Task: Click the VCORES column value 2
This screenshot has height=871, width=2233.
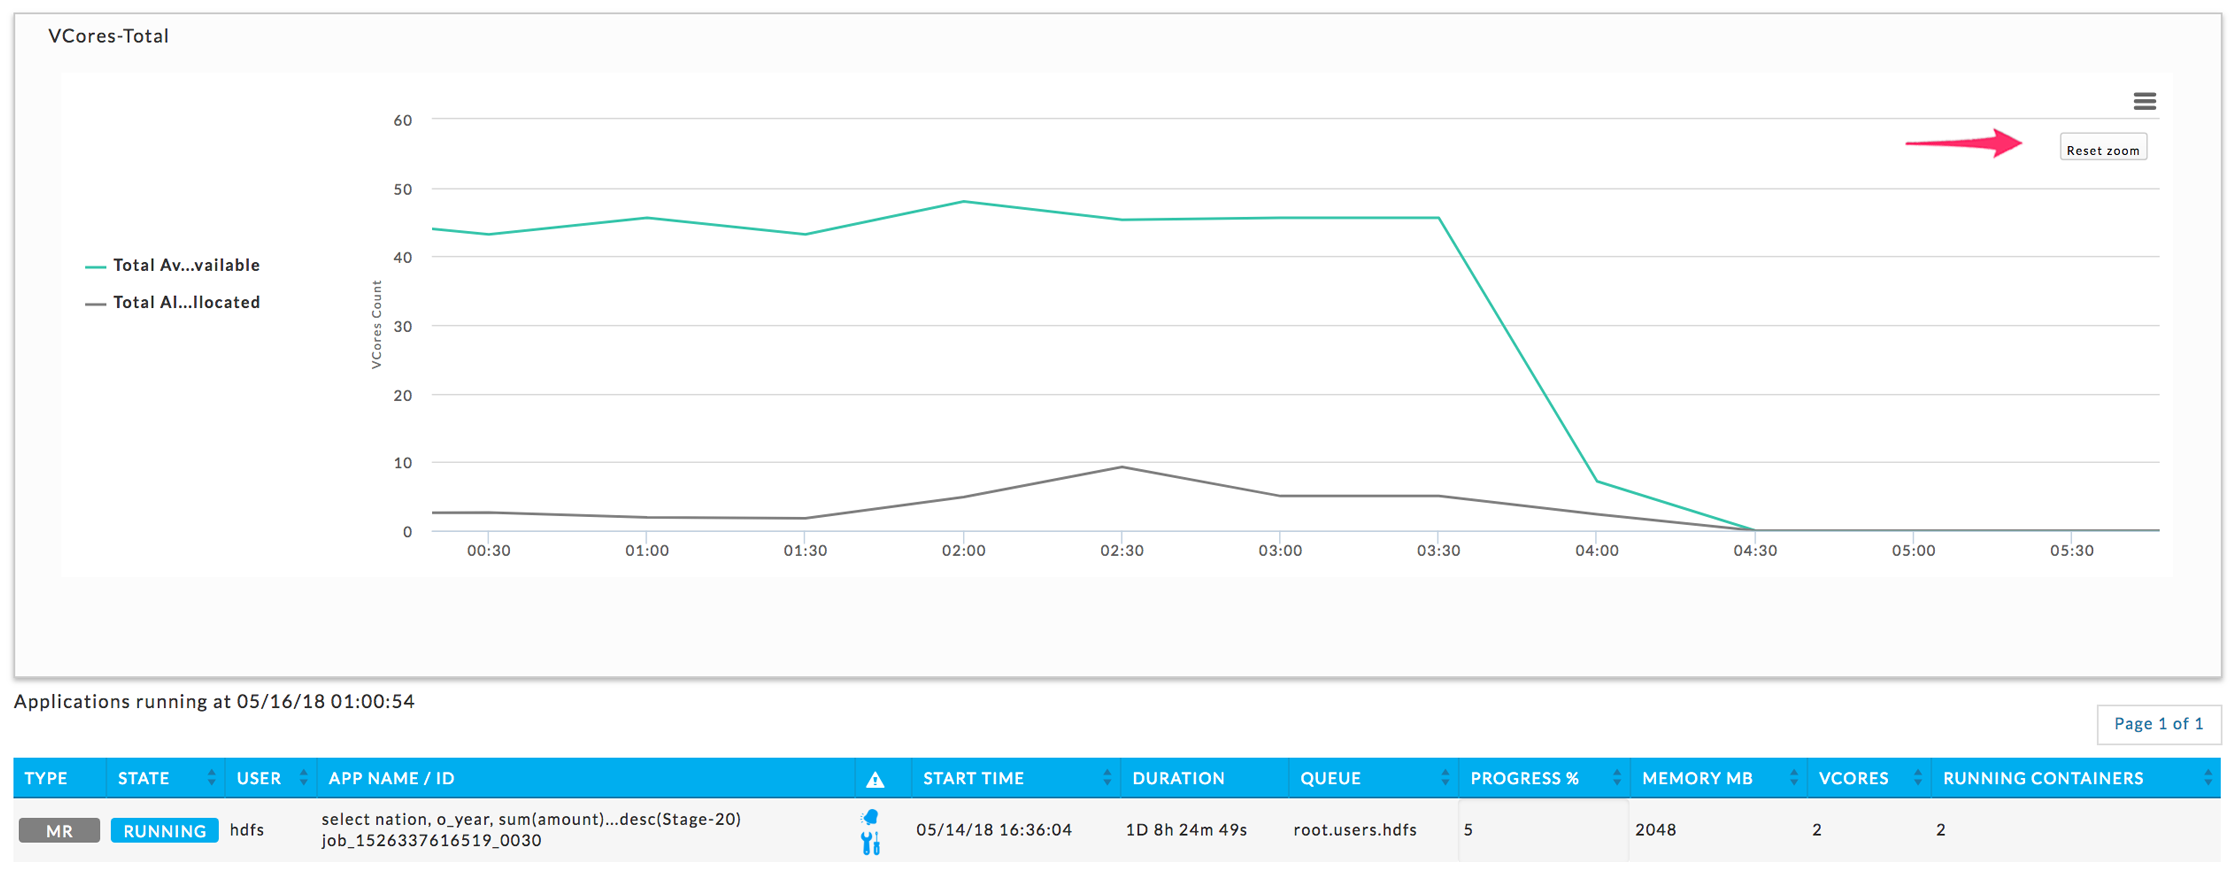Action: coord(1817,830)
